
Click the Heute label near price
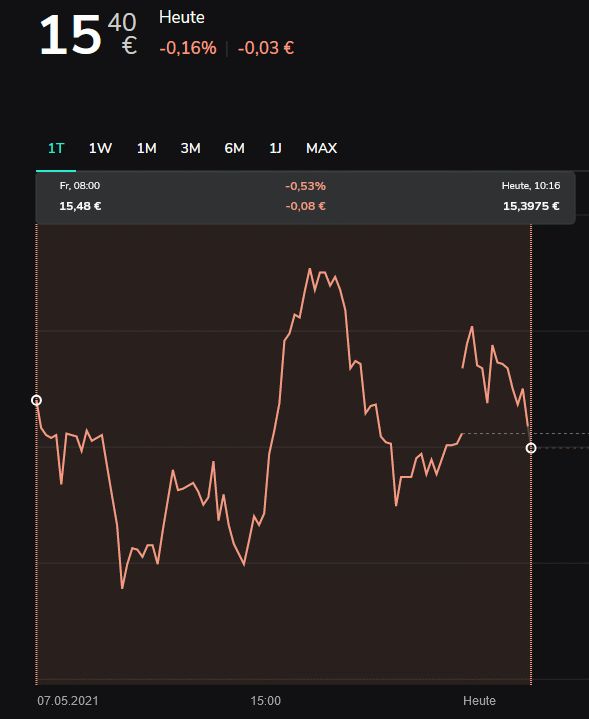coord(182,17)
